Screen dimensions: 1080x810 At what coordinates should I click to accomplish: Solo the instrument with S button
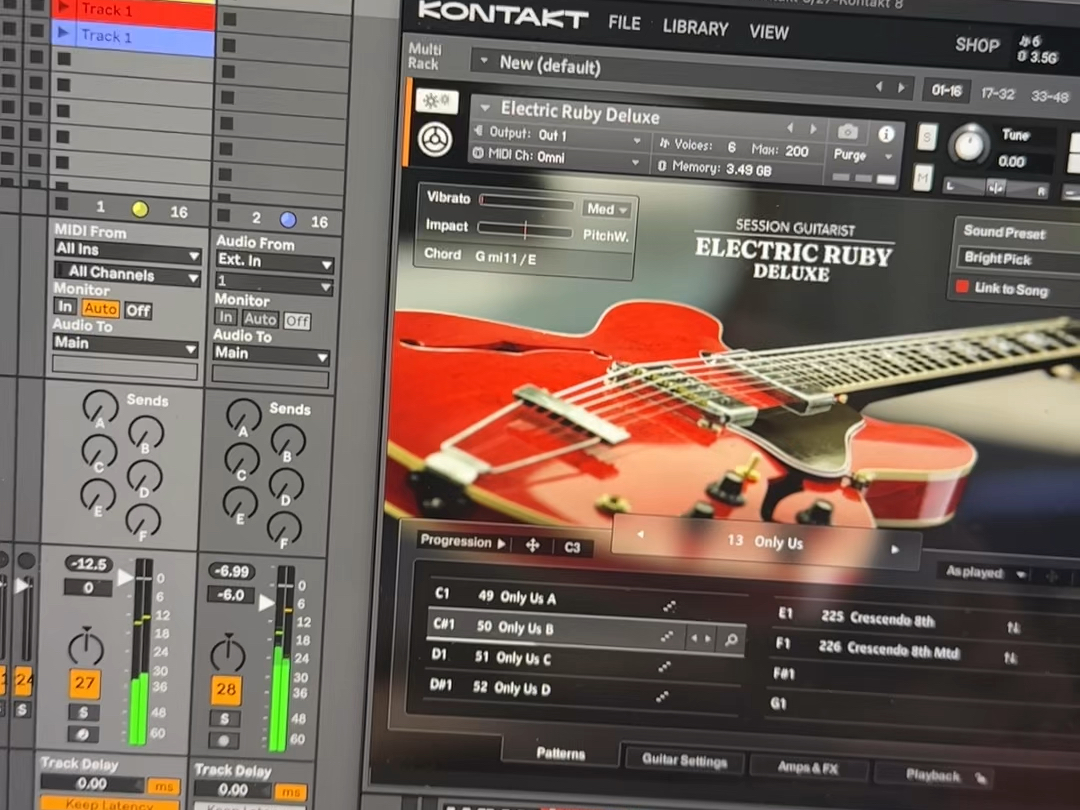click(x=927, y=136)
